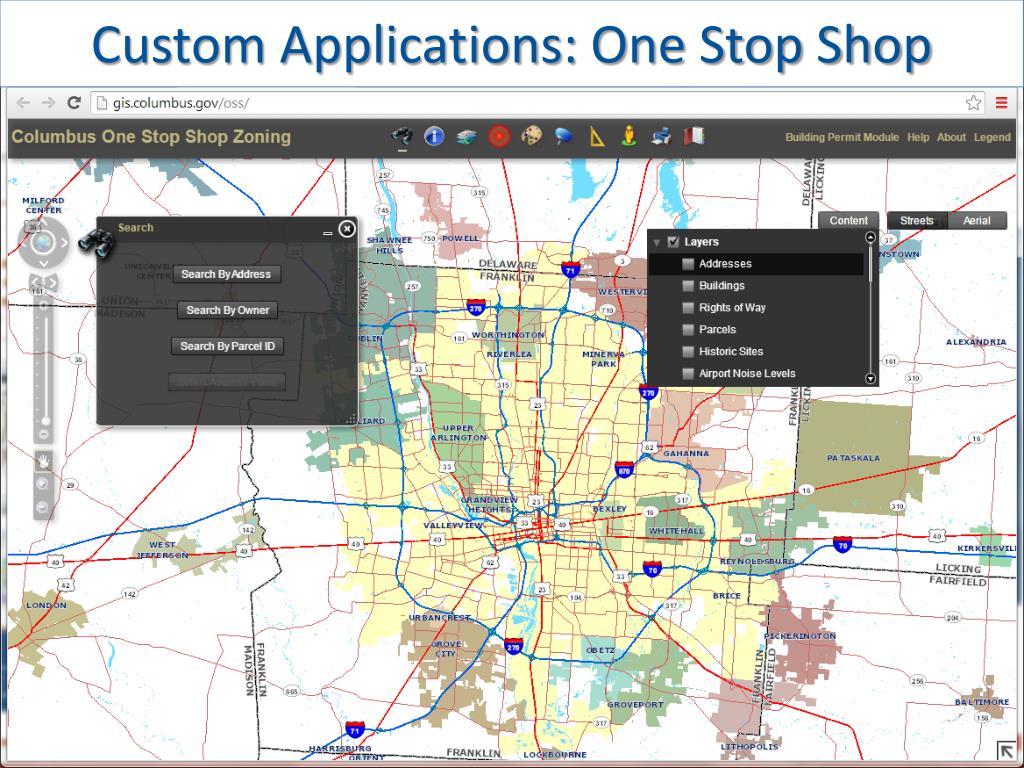1024x768 pixels.
Task: Select the yellow triangle measure tool
Action: click(x=596, y=136)
